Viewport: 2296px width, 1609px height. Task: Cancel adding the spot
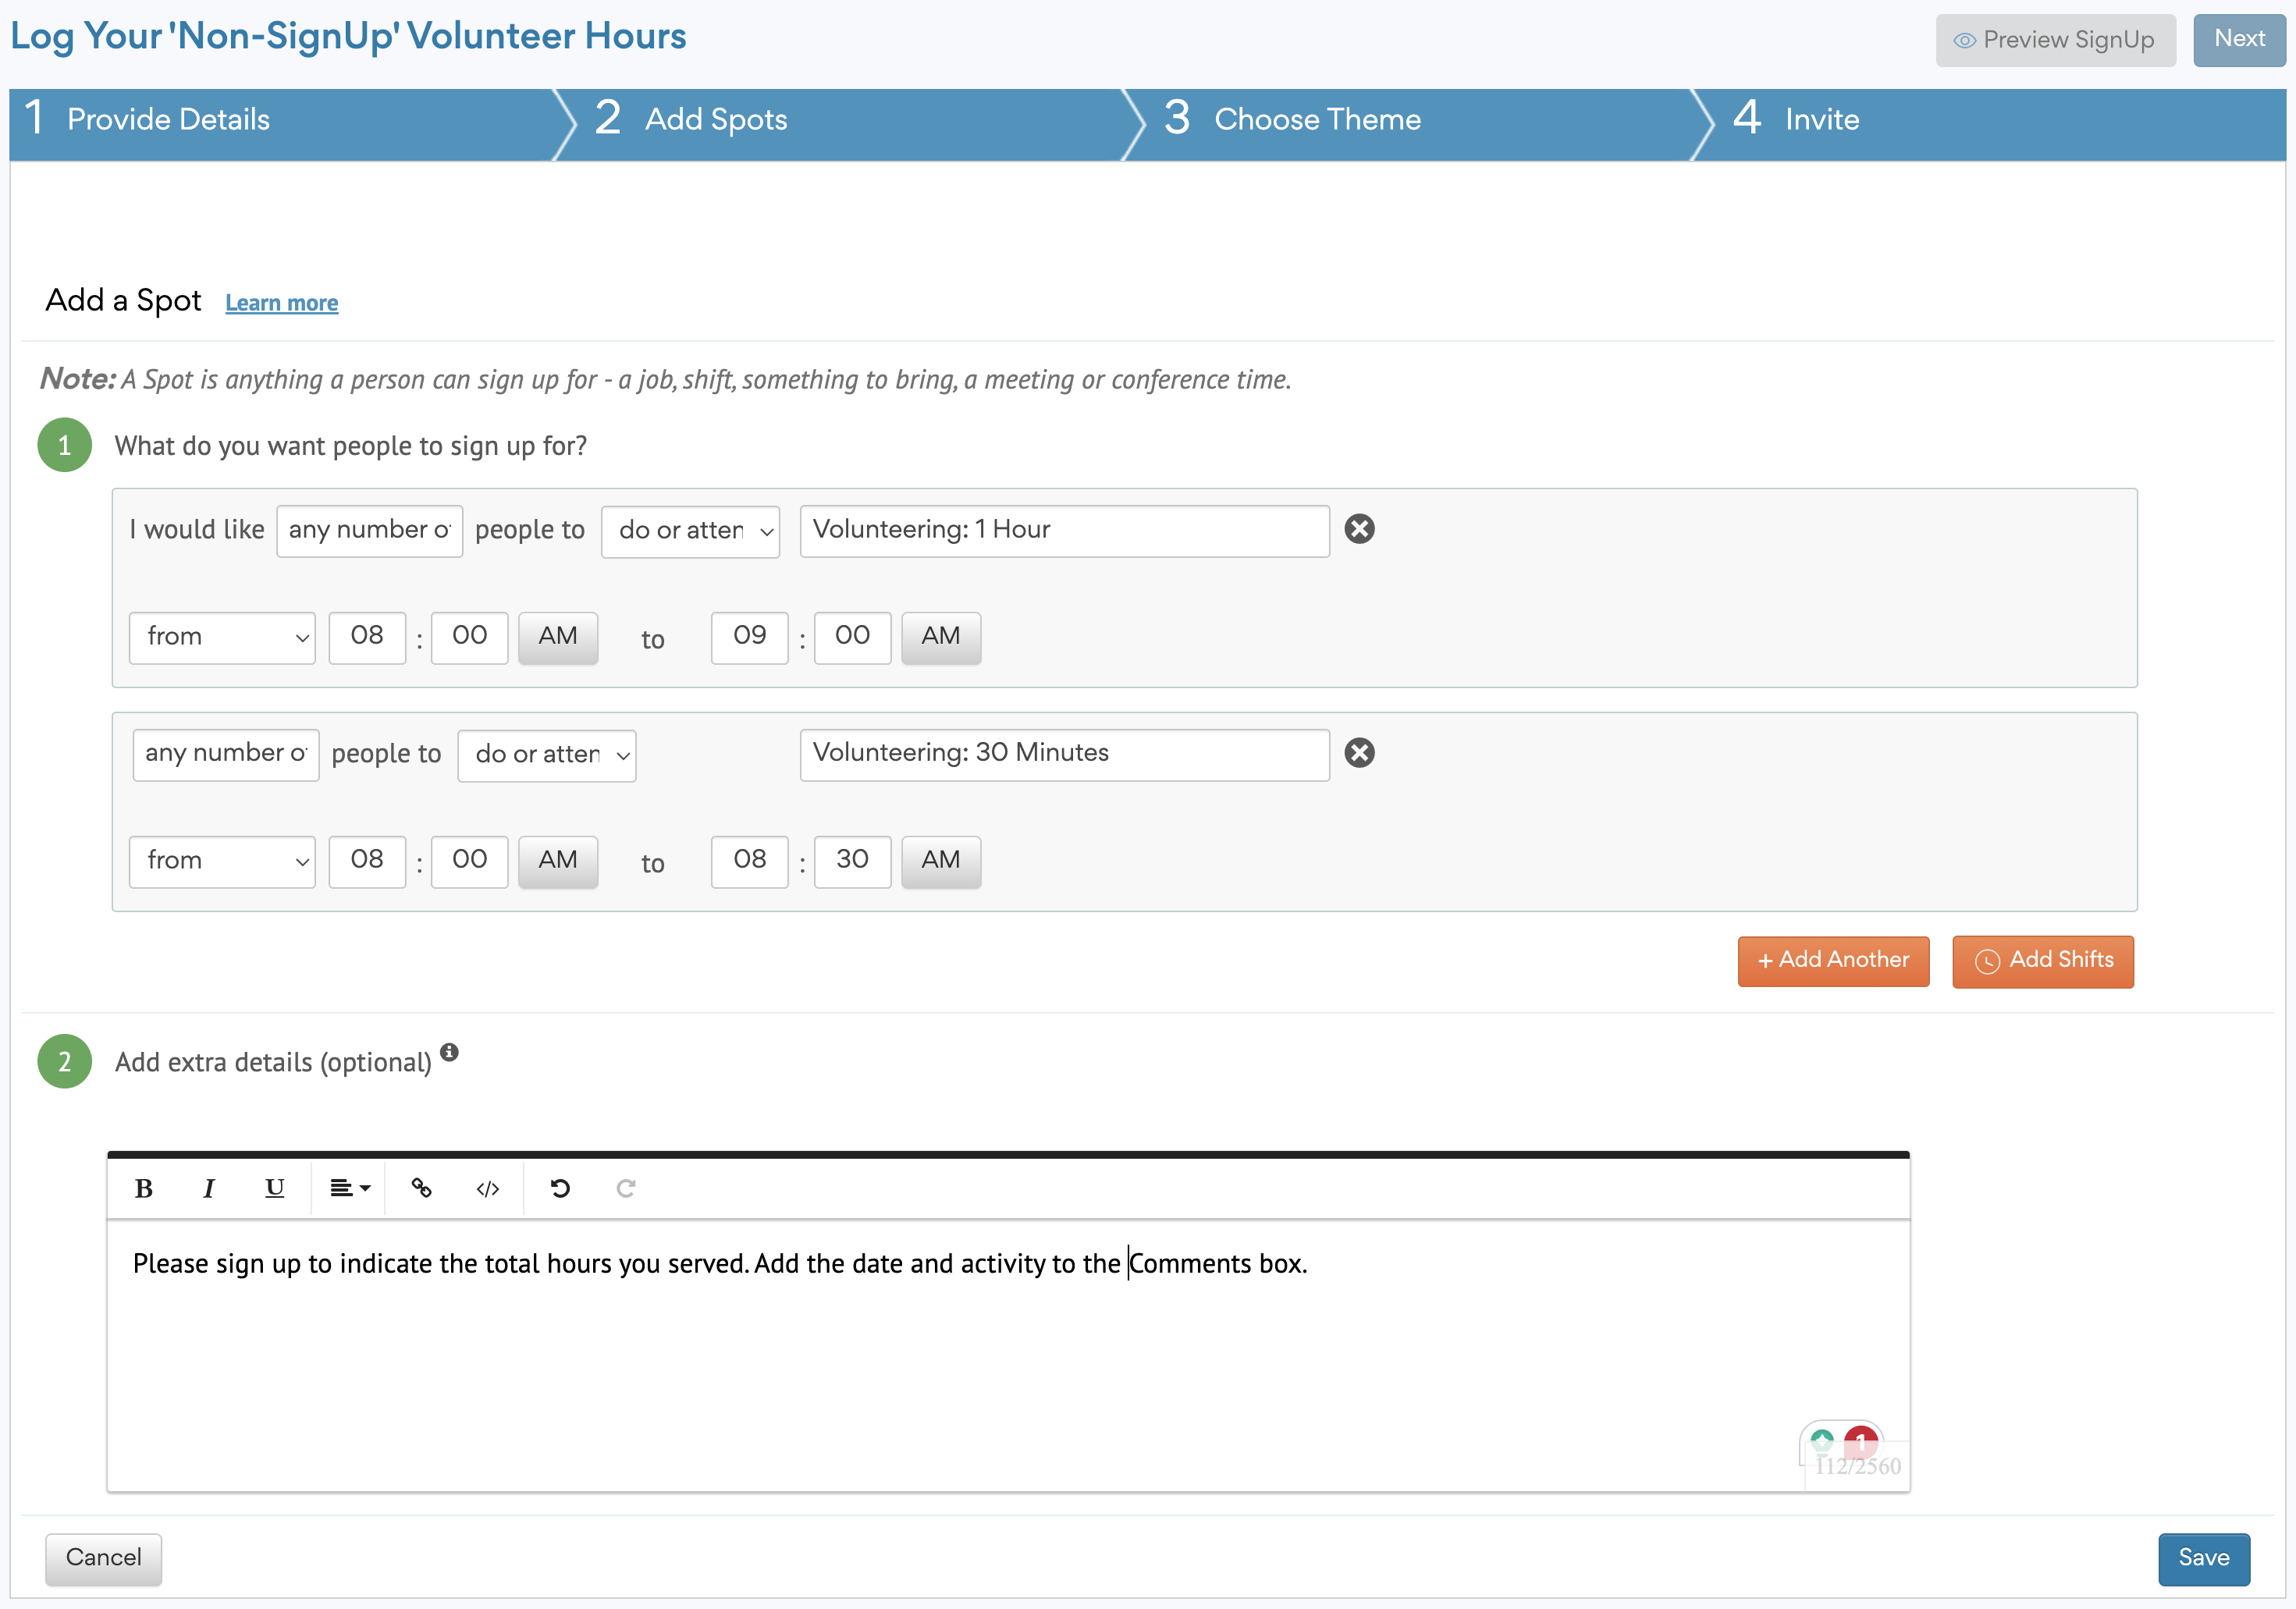coord(103,1559)
